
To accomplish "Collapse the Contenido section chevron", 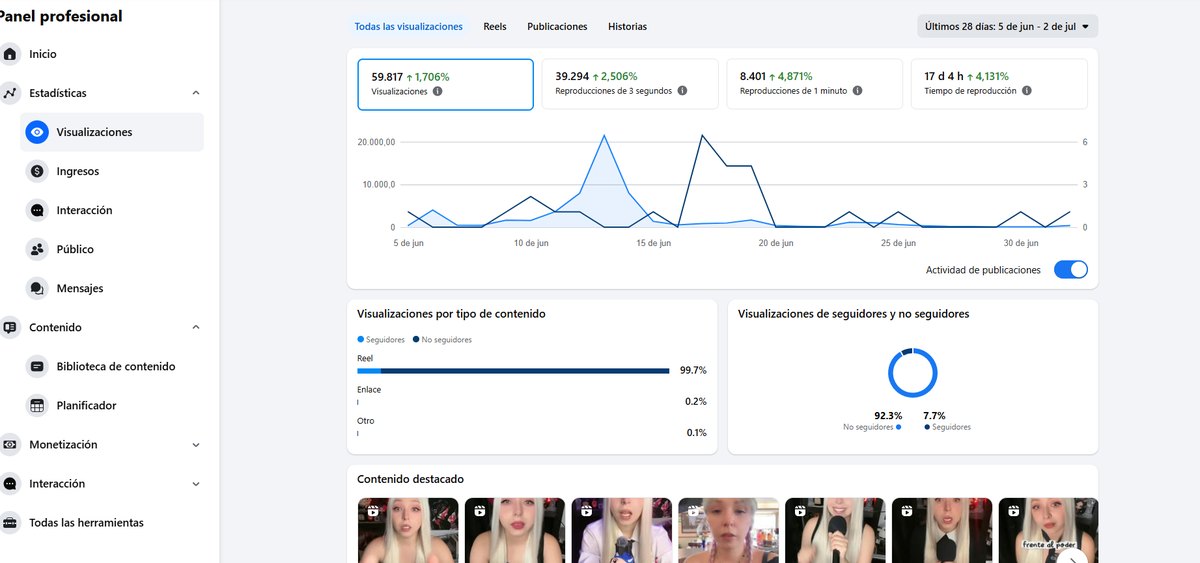I will [x=196, y=327].
